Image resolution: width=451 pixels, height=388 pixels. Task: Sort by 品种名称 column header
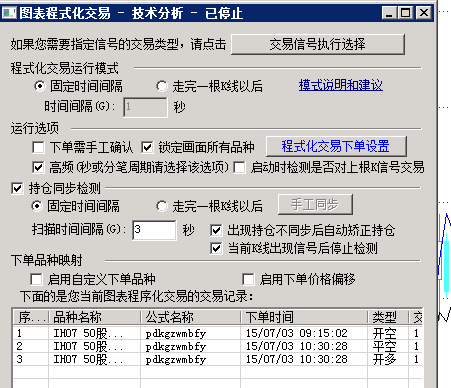click(94, 317)
